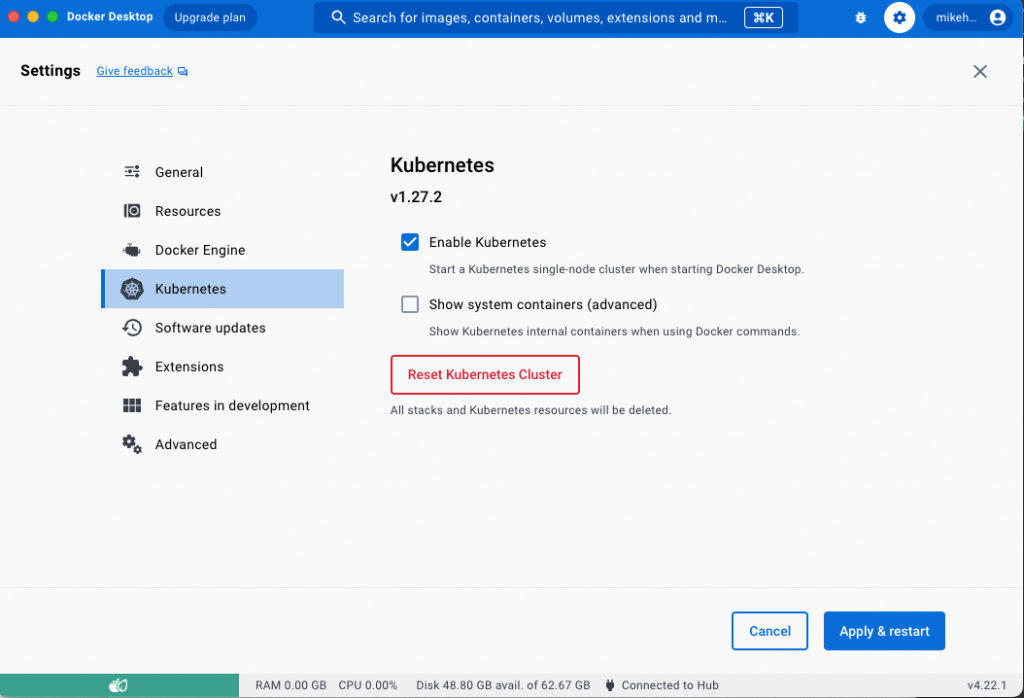Click the ⌘K shortcut badge
Image resolution: width=1024 pixels, height=698 pixels.
[x=763, y=18]
